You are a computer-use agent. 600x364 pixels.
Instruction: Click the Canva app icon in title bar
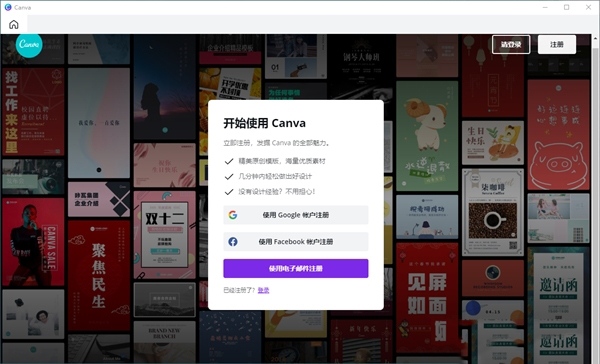[8, 7]
